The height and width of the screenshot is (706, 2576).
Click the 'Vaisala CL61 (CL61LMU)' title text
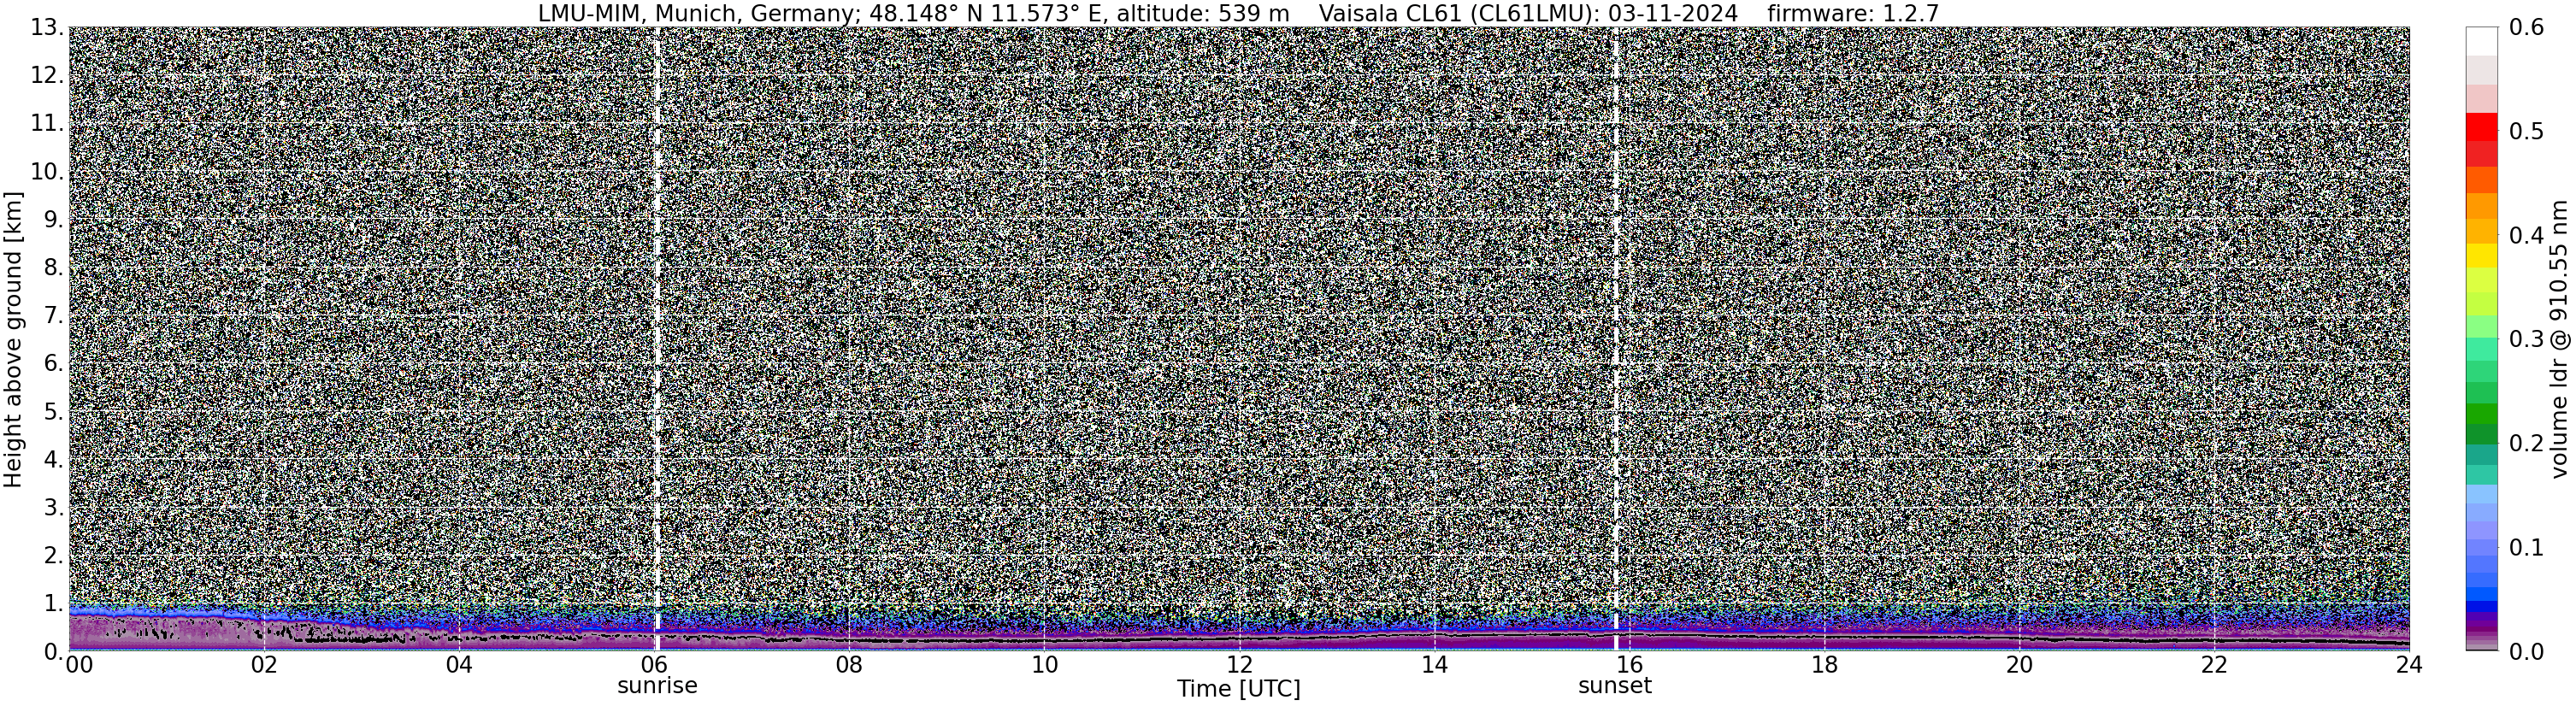pos(1462,13)
